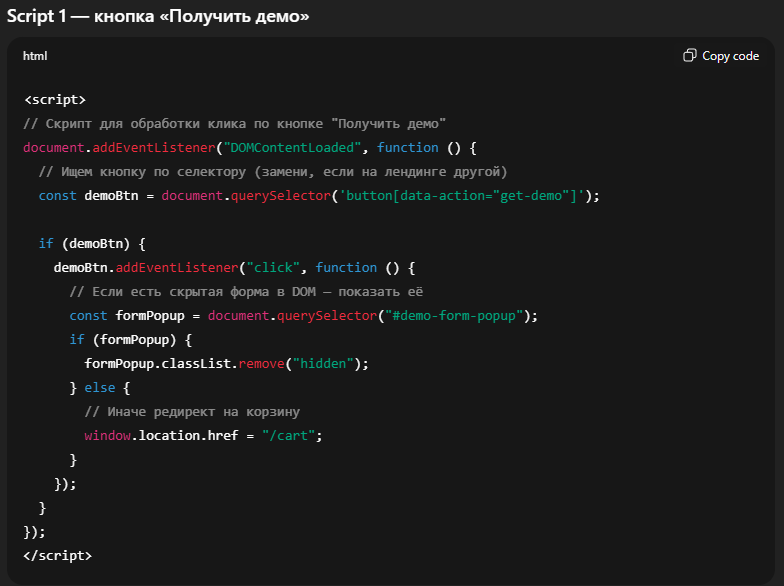784x586 pixels.
Task: Click the "if (demoBtn)" condition line
Action: point(92,244)
